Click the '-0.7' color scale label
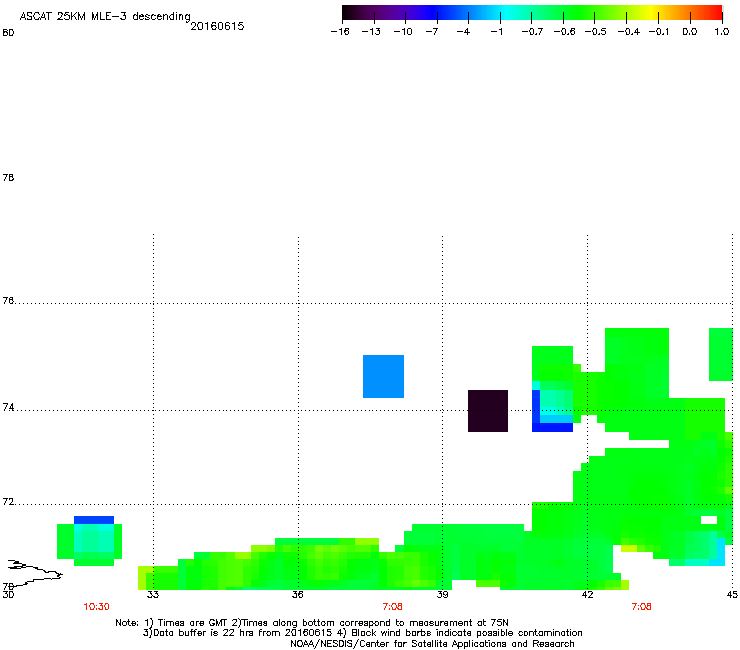The height and width of the screenshot is (650, 740). coord(532,32)
